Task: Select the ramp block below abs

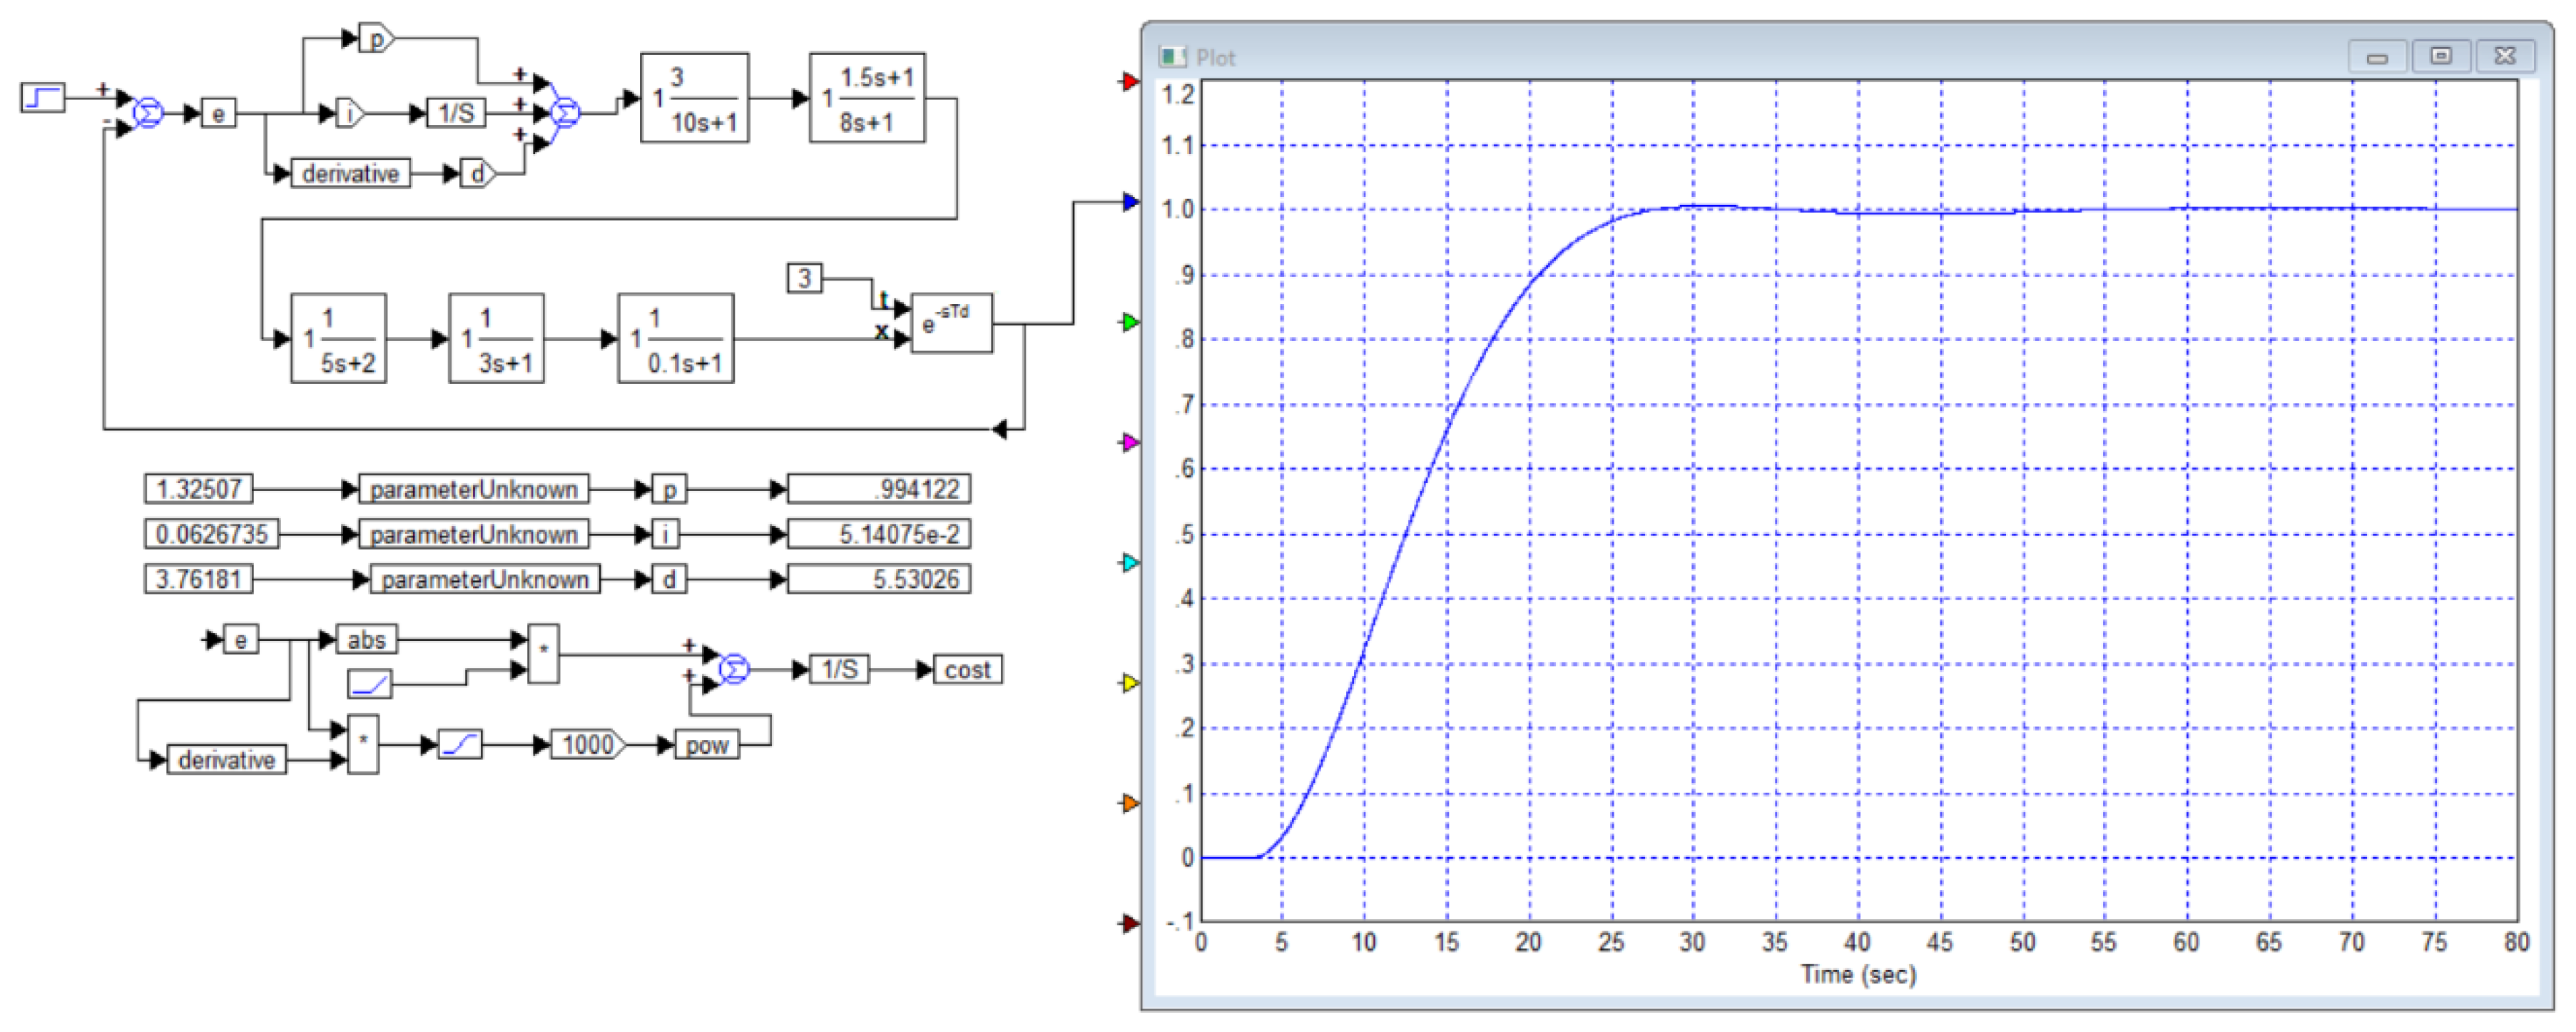Action: tap(369, 685)
